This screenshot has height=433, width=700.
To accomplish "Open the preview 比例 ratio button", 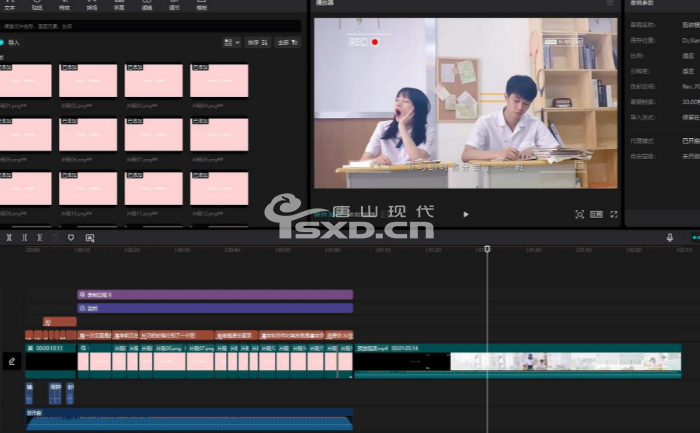I will coord(596,214).
